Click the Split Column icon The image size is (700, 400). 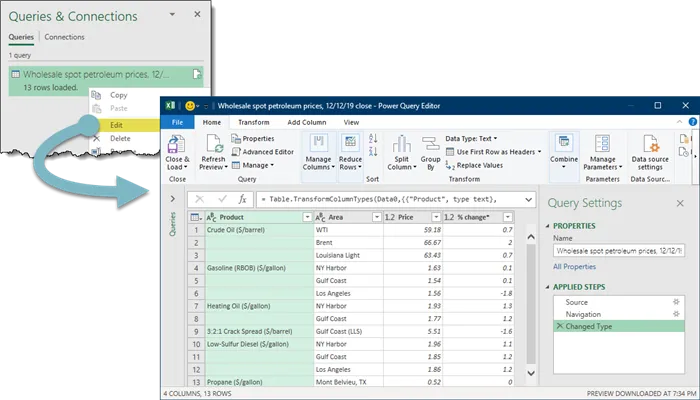(x=403, y=143)
